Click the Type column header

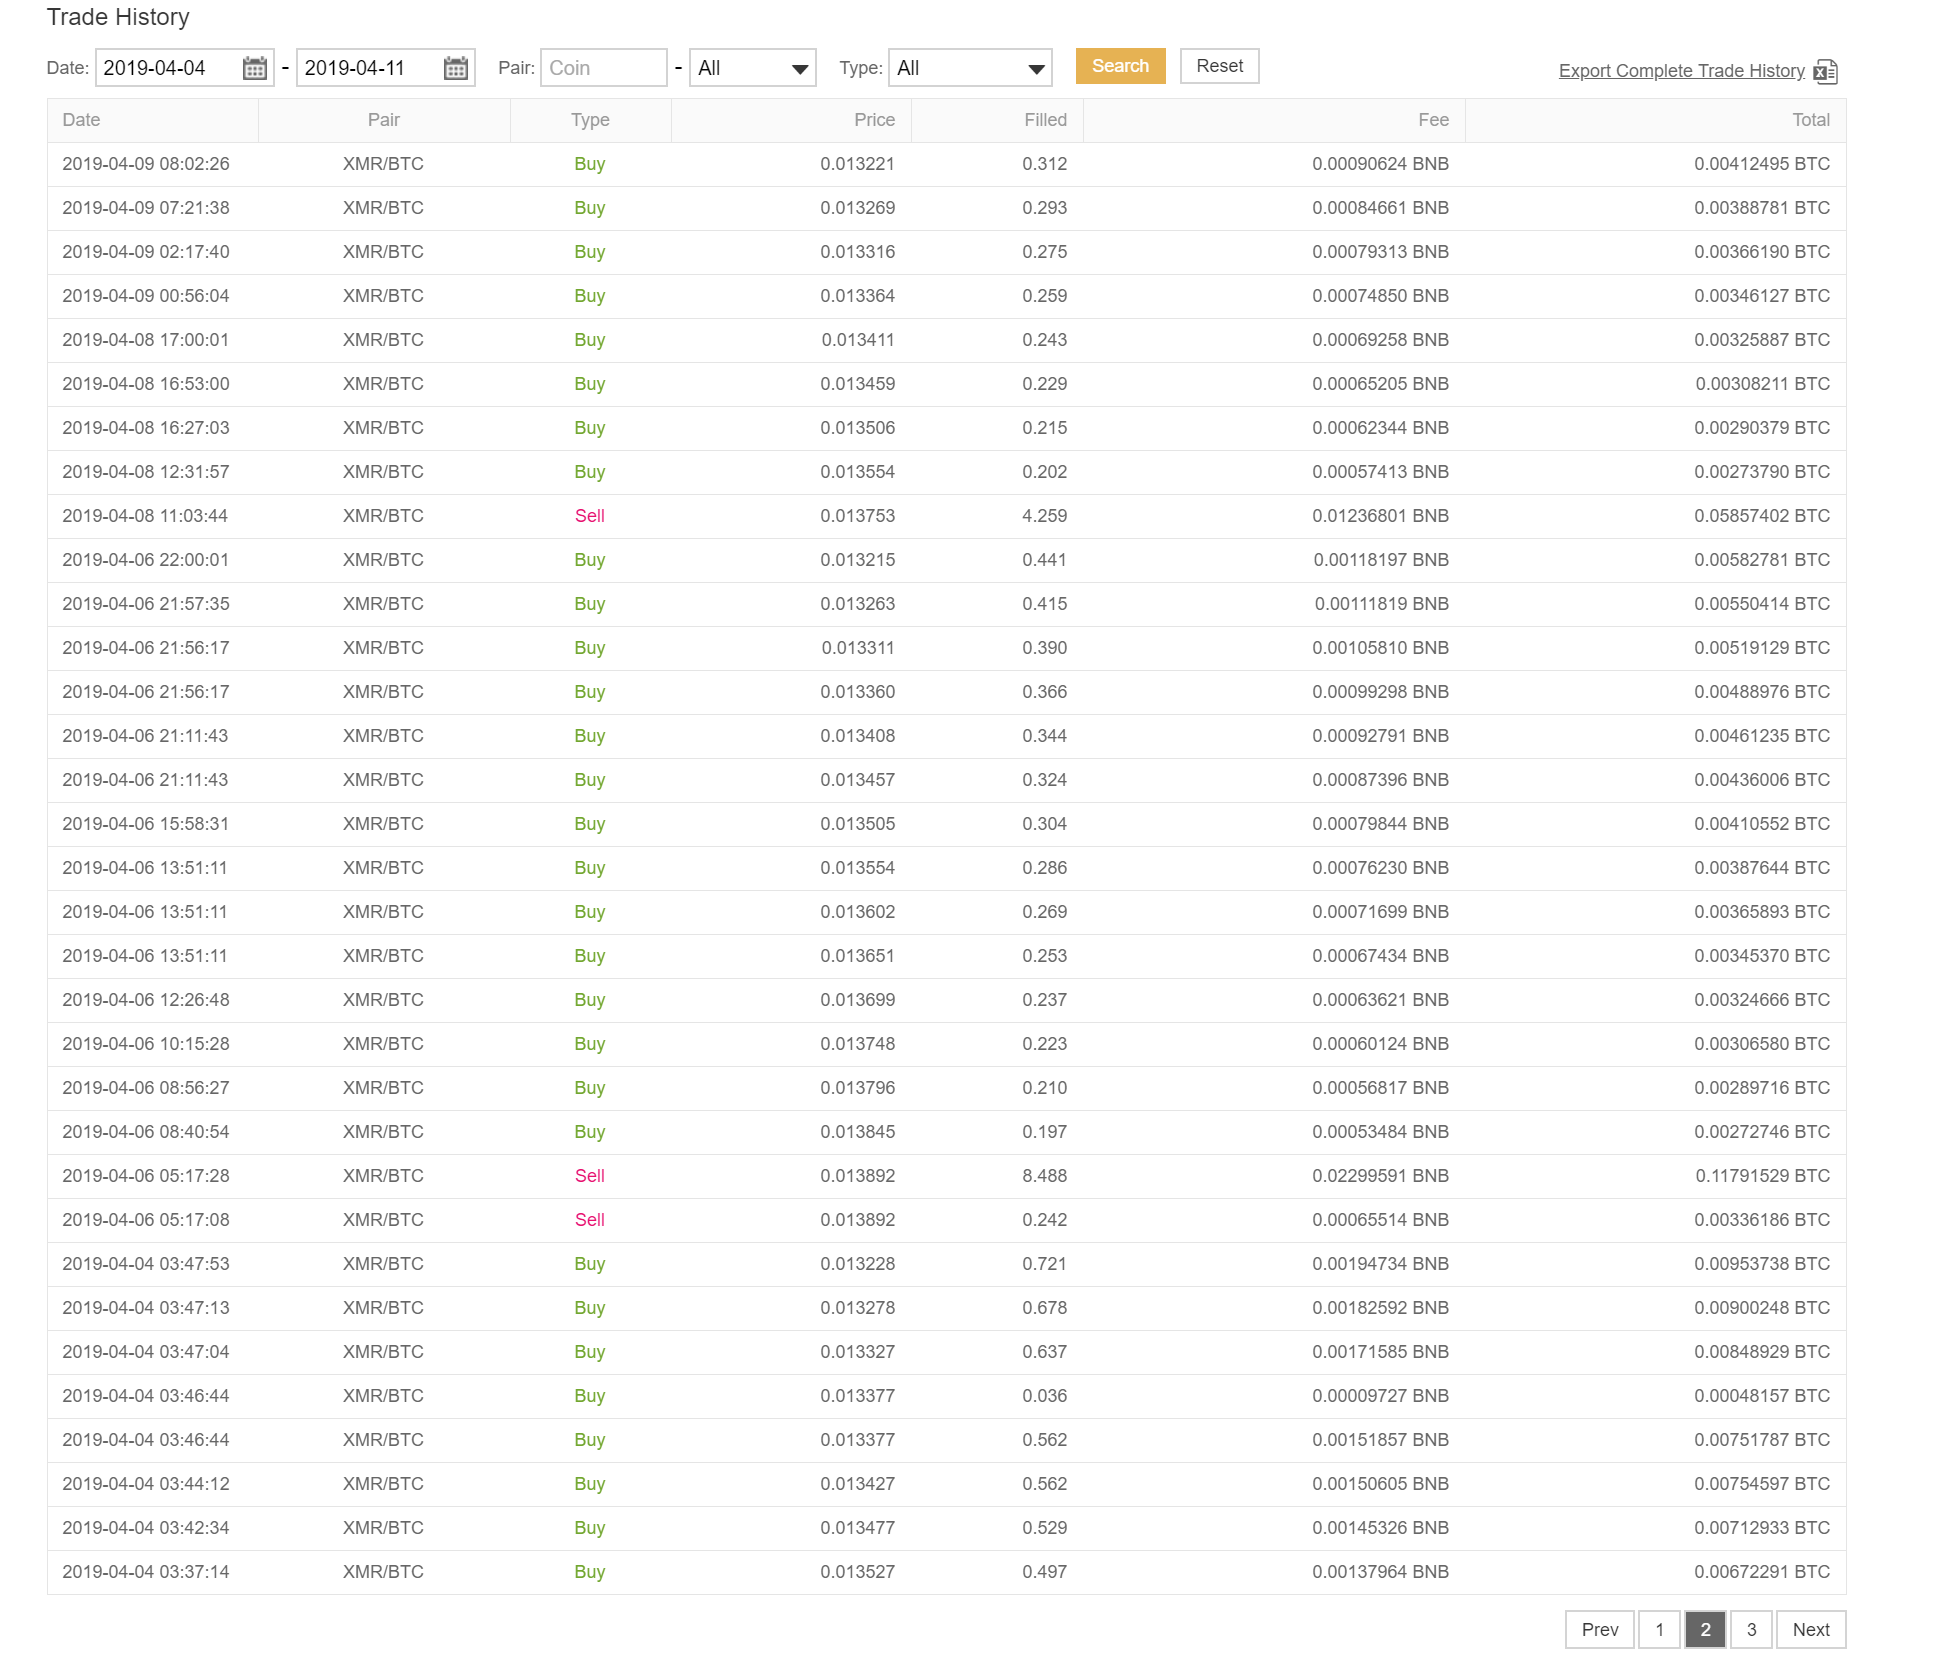(x=590, y=120)
